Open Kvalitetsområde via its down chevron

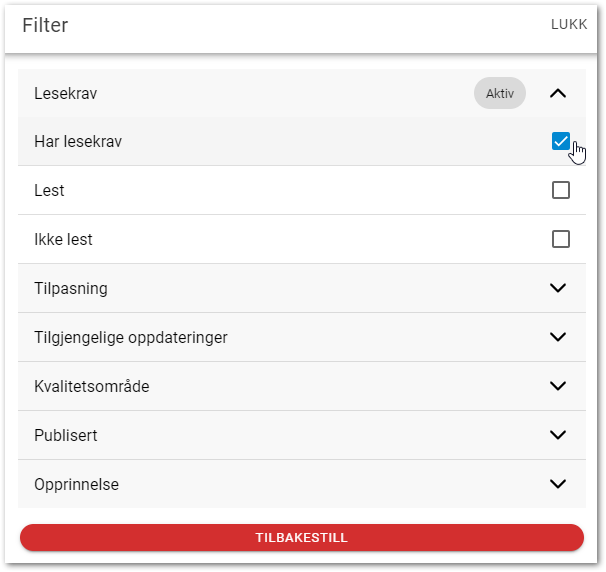tap(559, 386)
